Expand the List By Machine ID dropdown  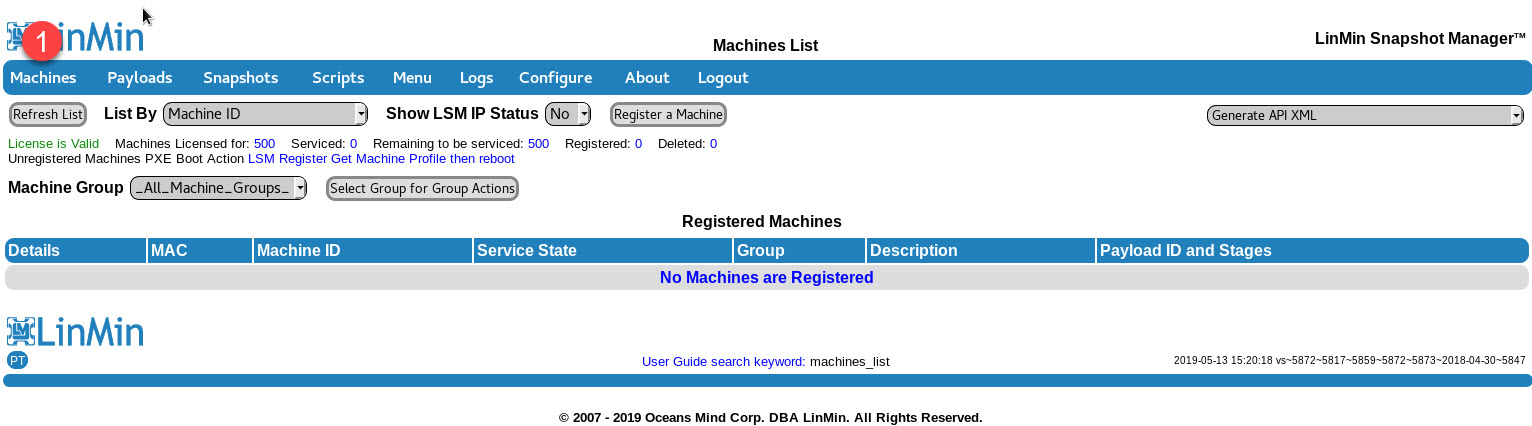[x=265, y=114]
